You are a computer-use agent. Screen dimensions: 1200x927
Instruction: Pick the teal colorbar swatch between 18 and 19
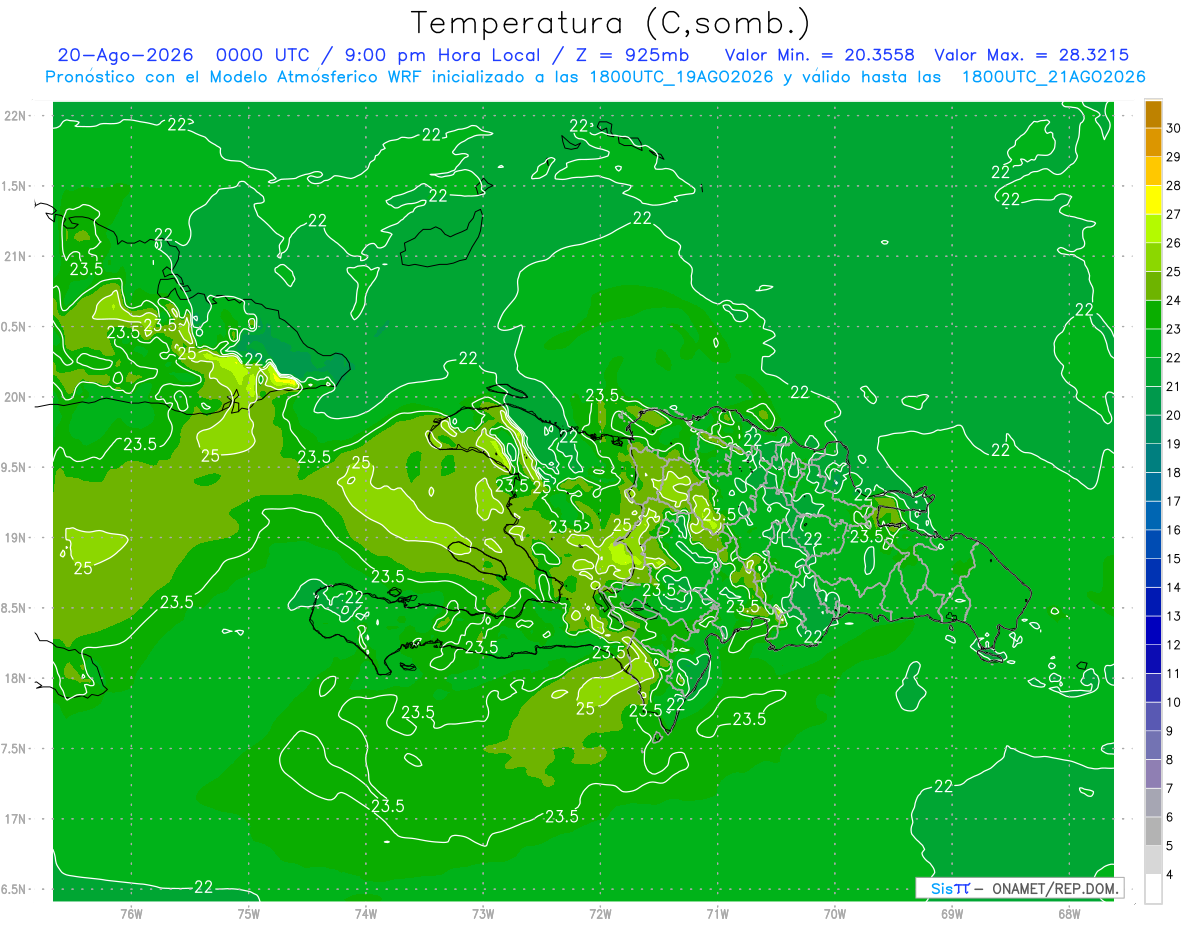pyautogui.click(x=1153, y=458)
